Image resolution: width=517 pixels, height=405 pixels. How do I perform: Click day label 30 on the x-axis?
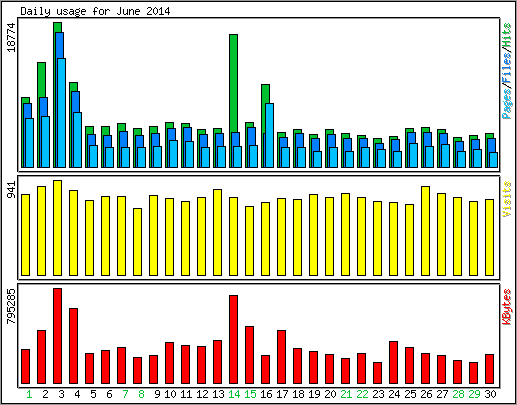(x=490, y=395)
